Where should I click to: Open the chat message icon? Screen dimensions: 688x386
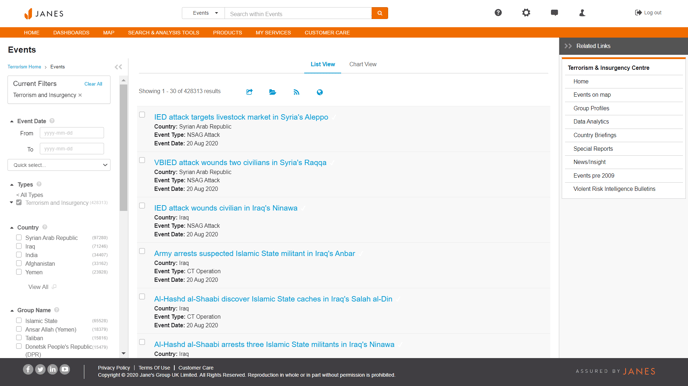click(x=554, y=13)
